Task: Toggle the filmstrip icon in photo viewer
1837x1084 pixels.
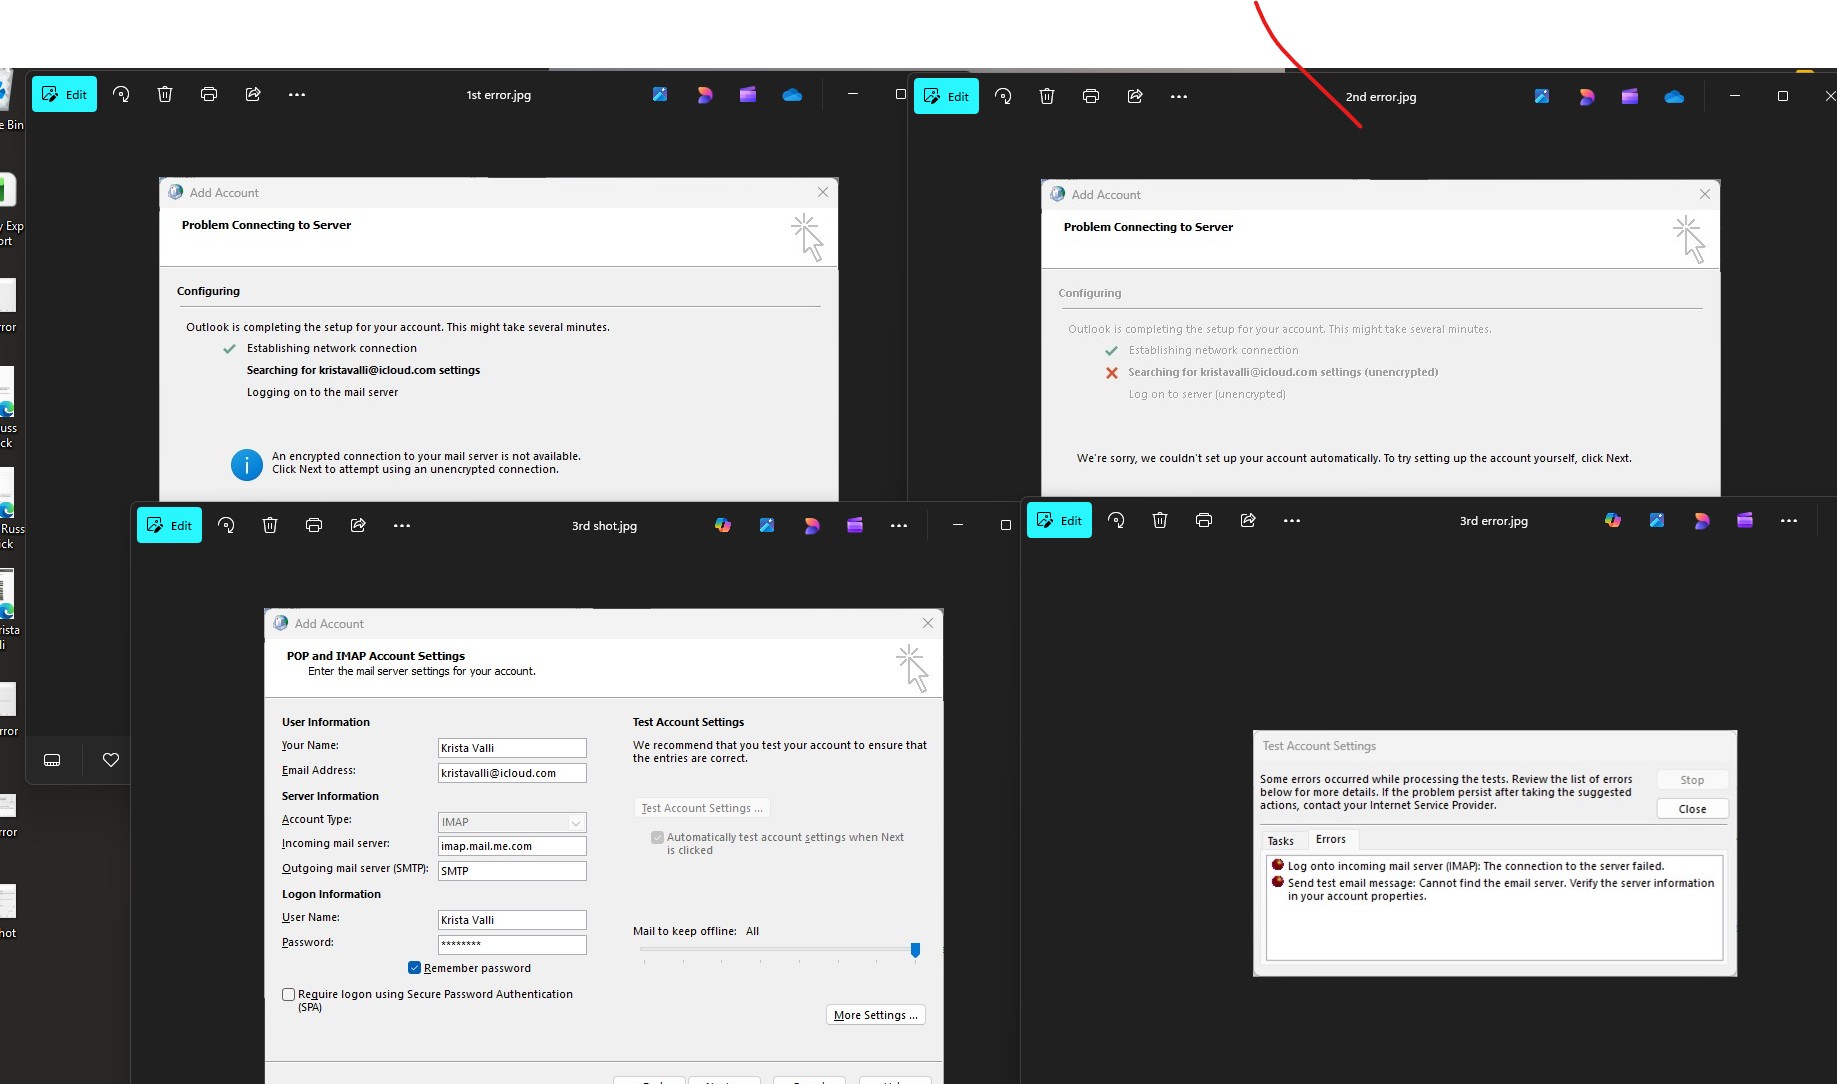Action: point(52,760)
